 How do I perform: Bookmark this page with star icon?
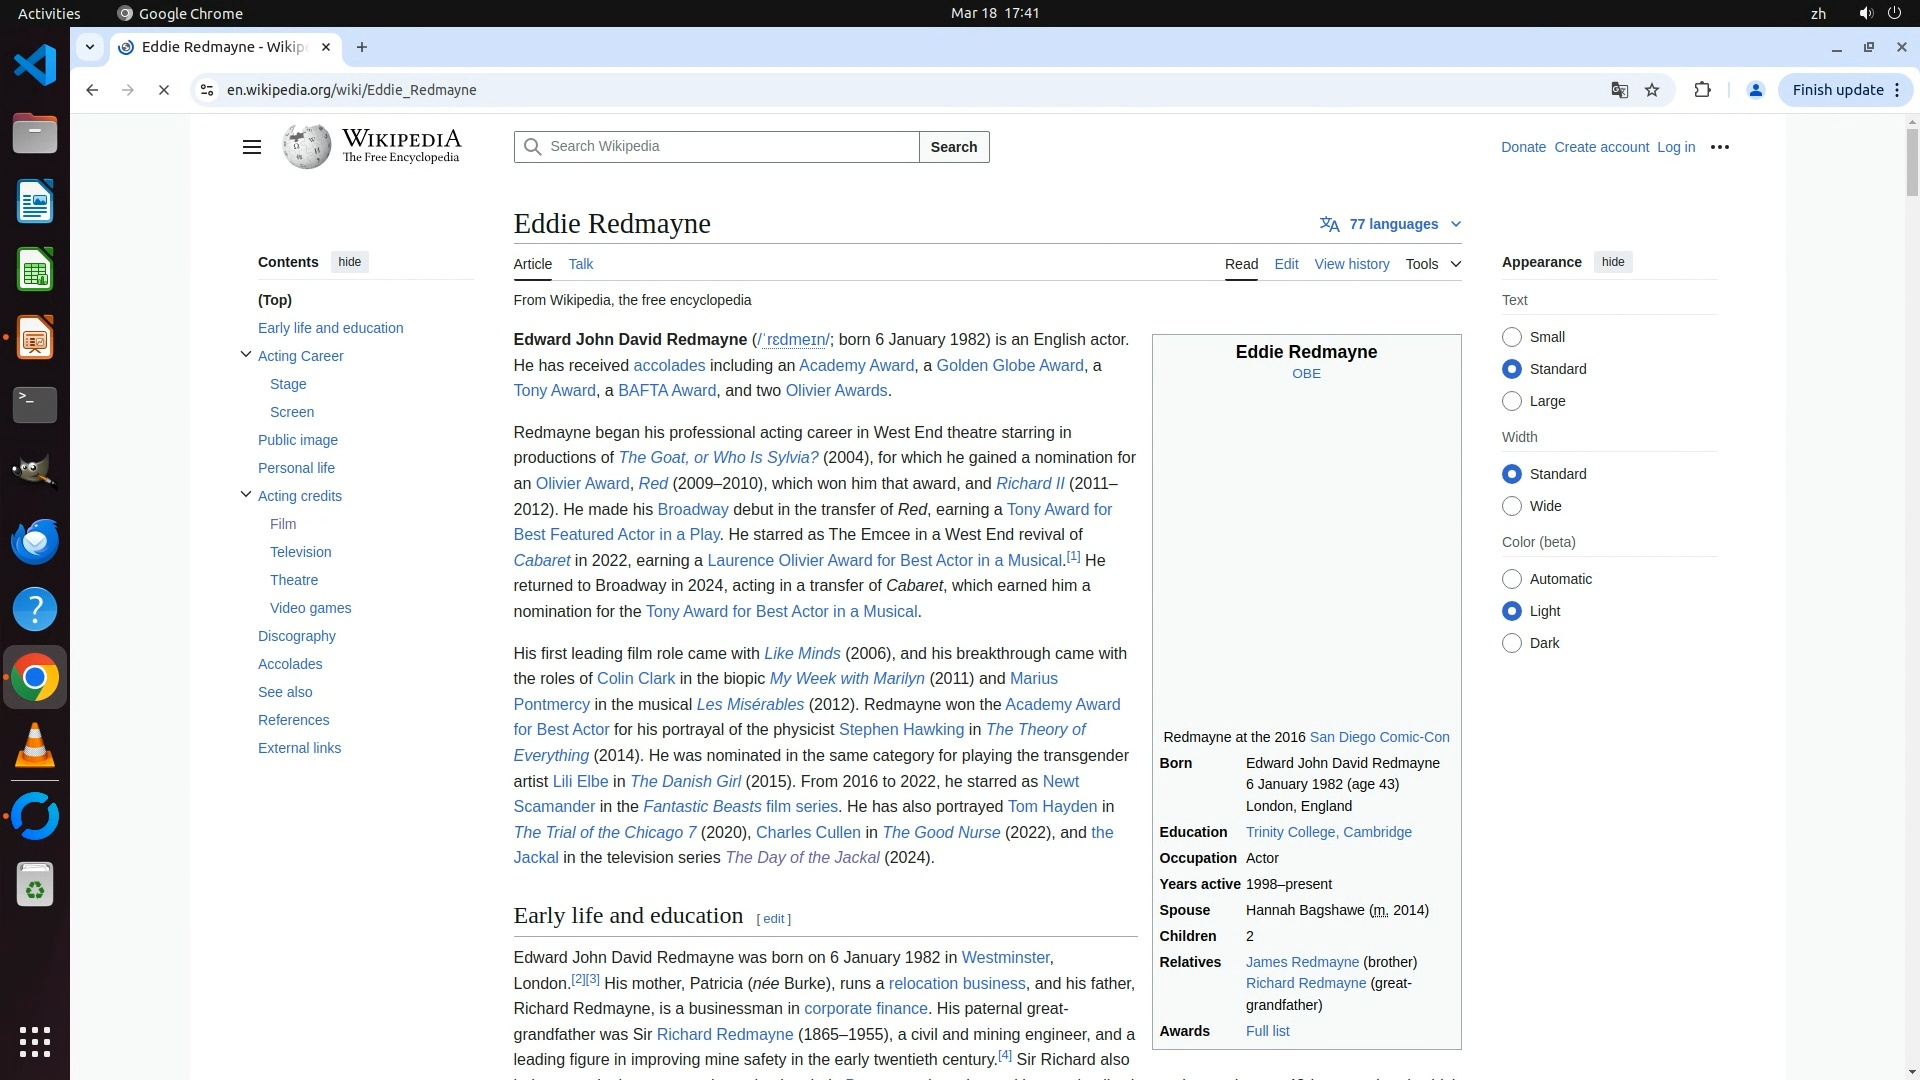(x=1652, y=90)
